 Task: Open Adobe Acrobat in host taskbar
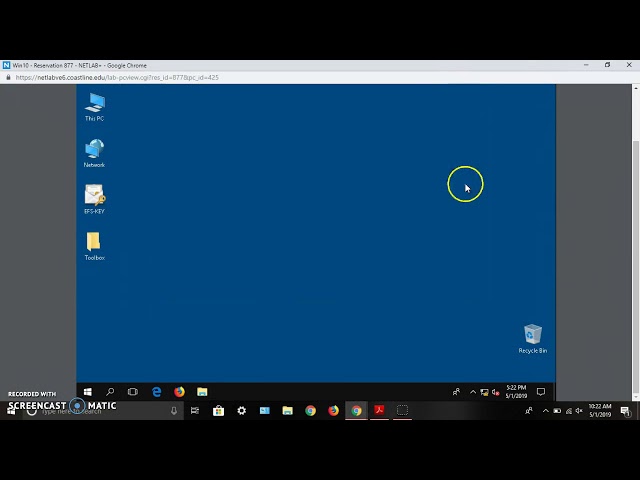[379, 410]
